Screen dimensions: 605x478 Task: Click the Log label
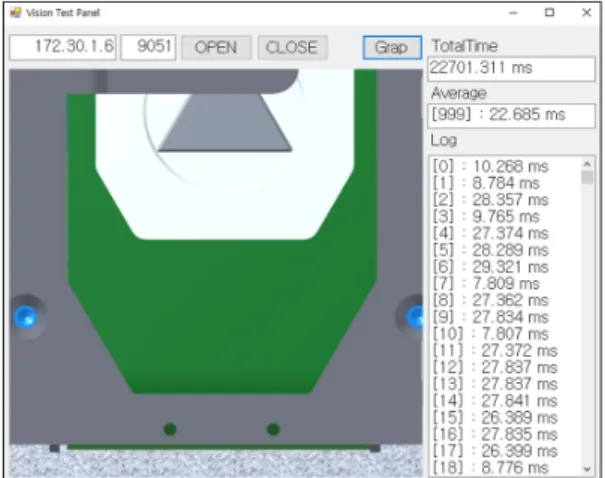444,140
